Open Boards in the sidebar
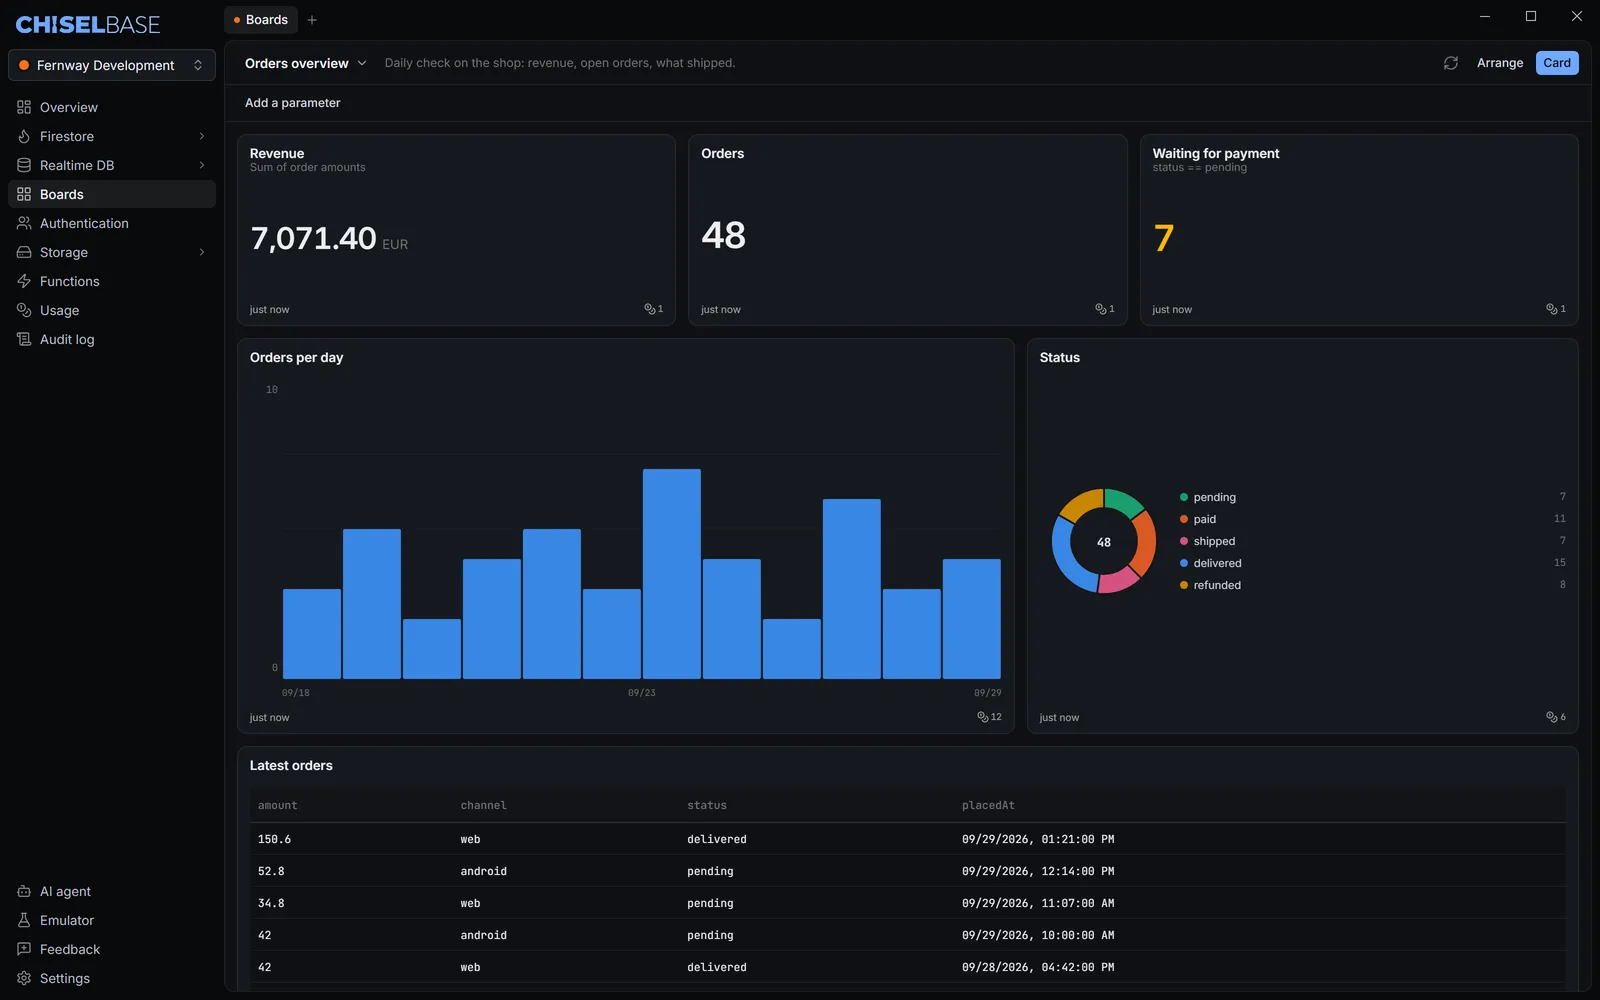Viewport: 1600px width, 1000px height. (112, 194)
